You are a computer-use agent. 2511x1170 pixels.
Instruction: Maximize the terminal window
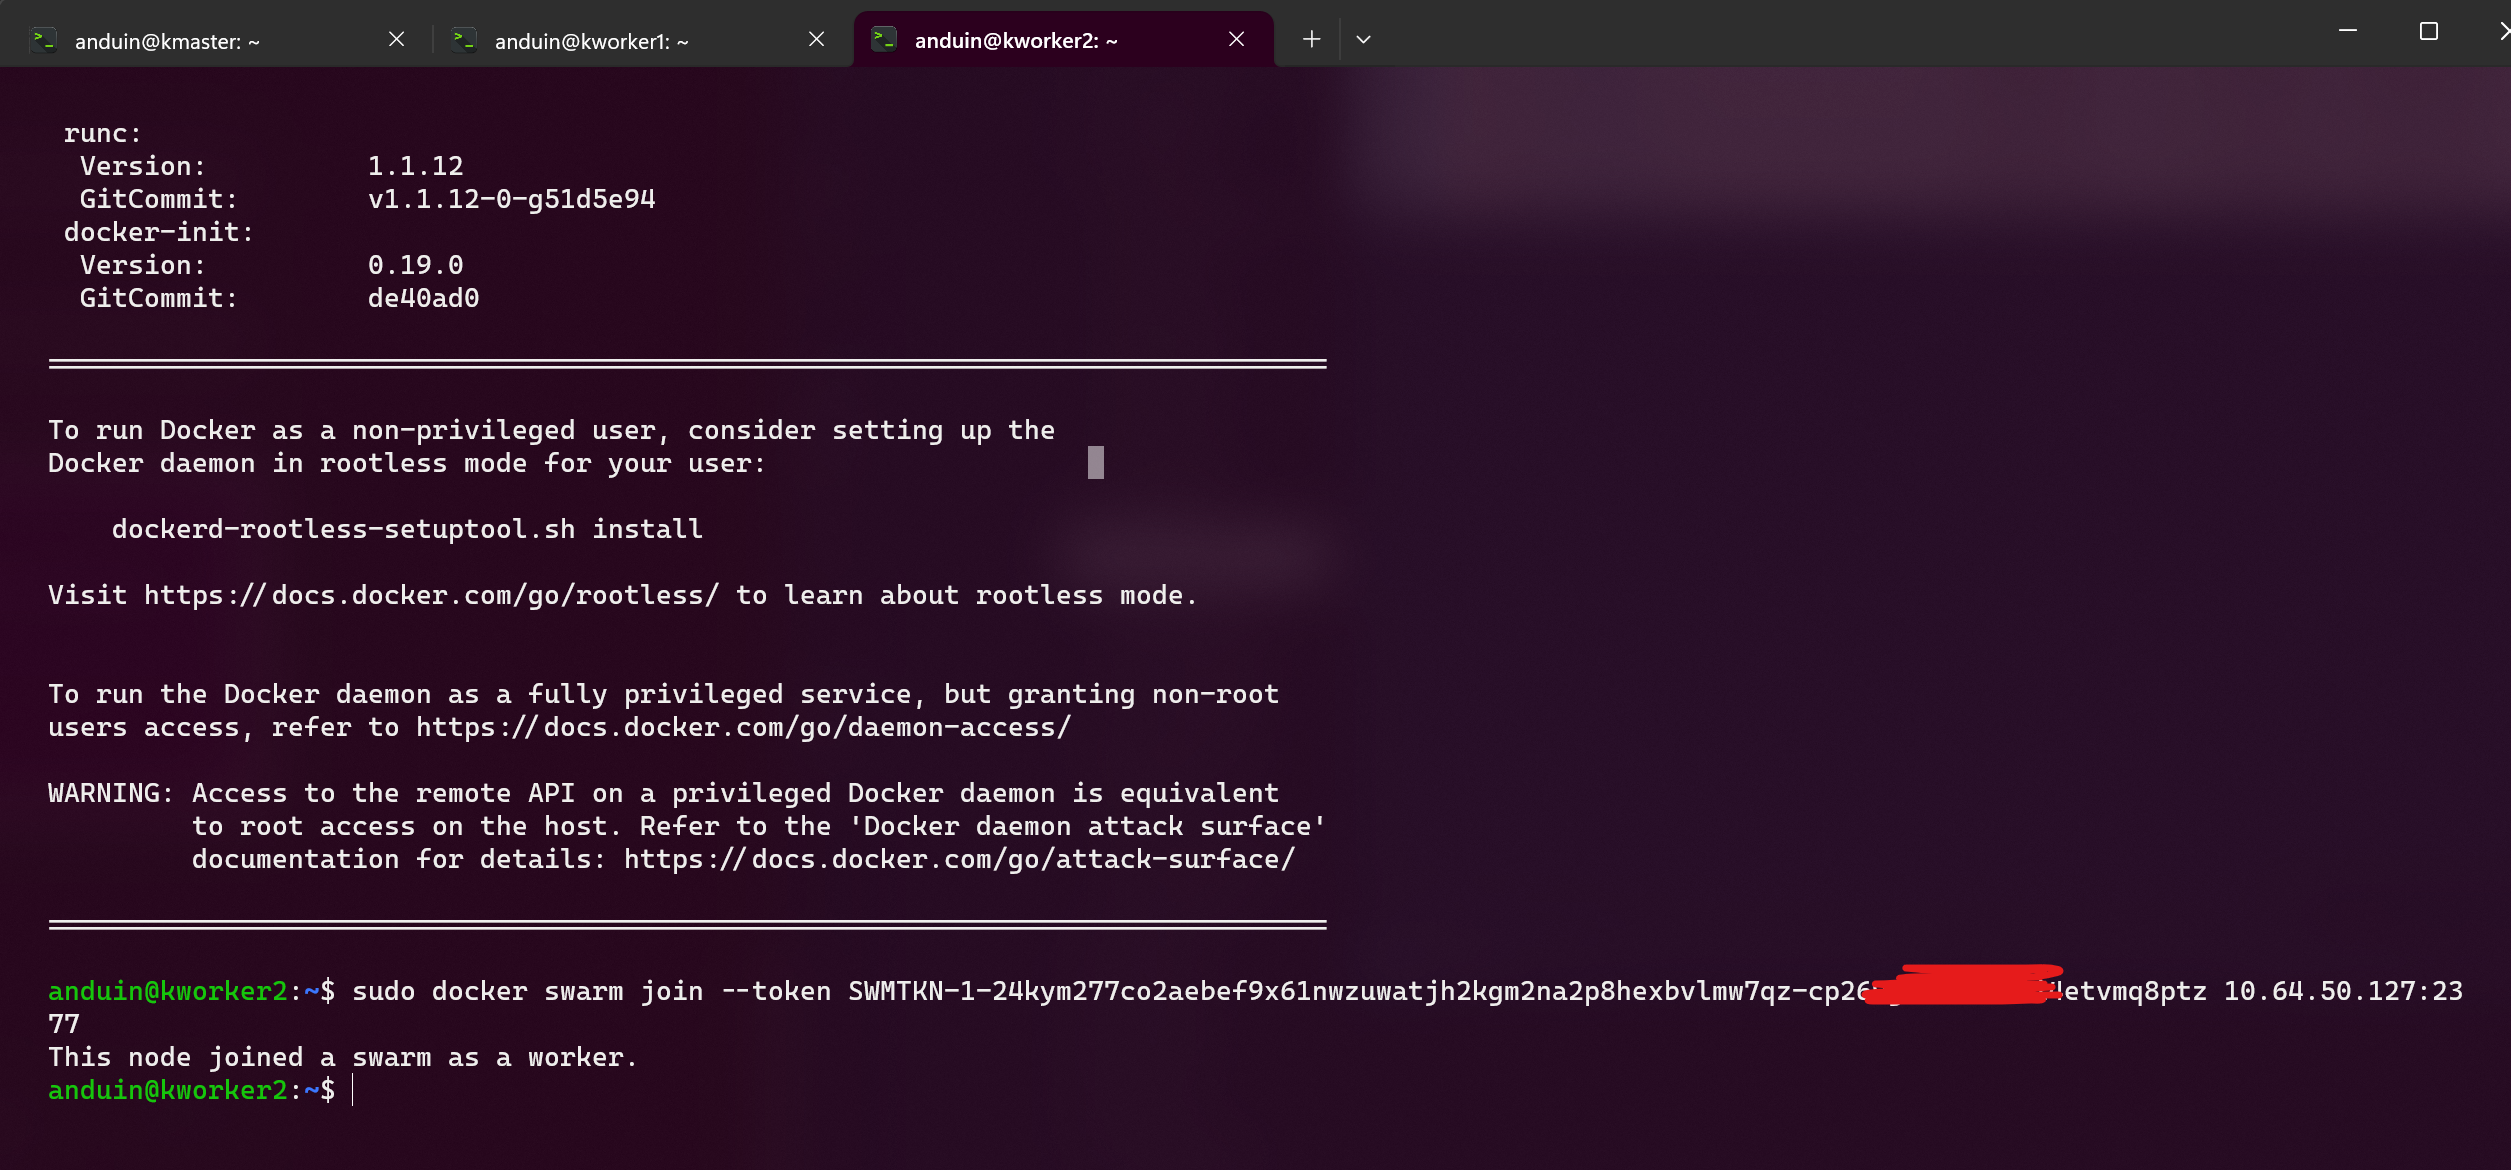[2428, 31]
